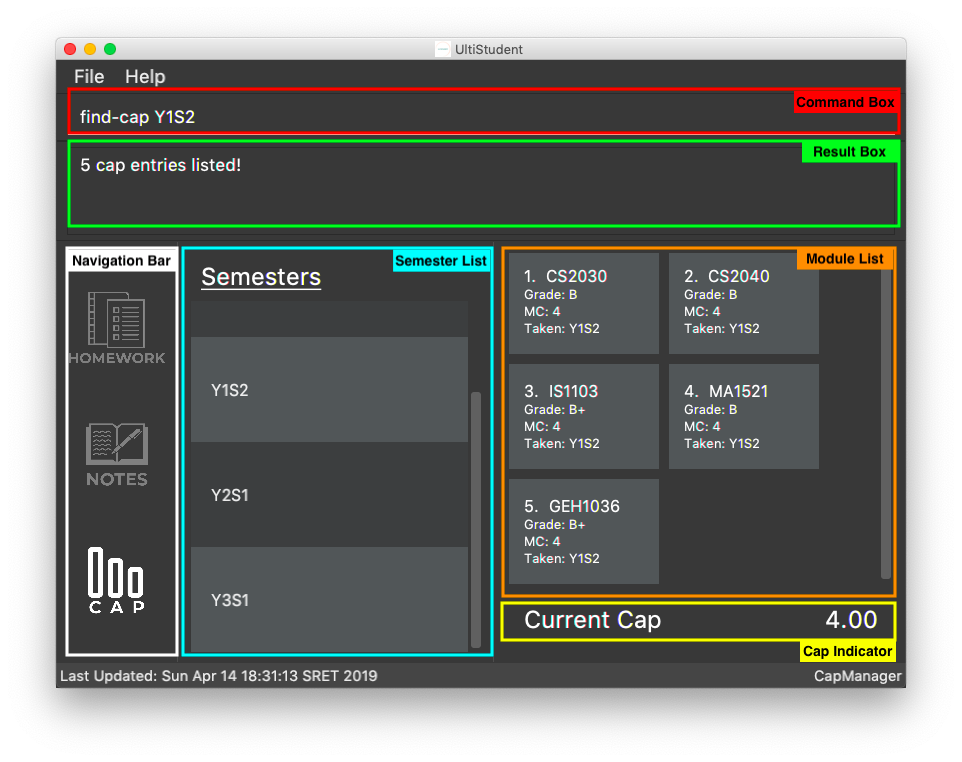Select the Y2S1 semester row

point(329,495)
